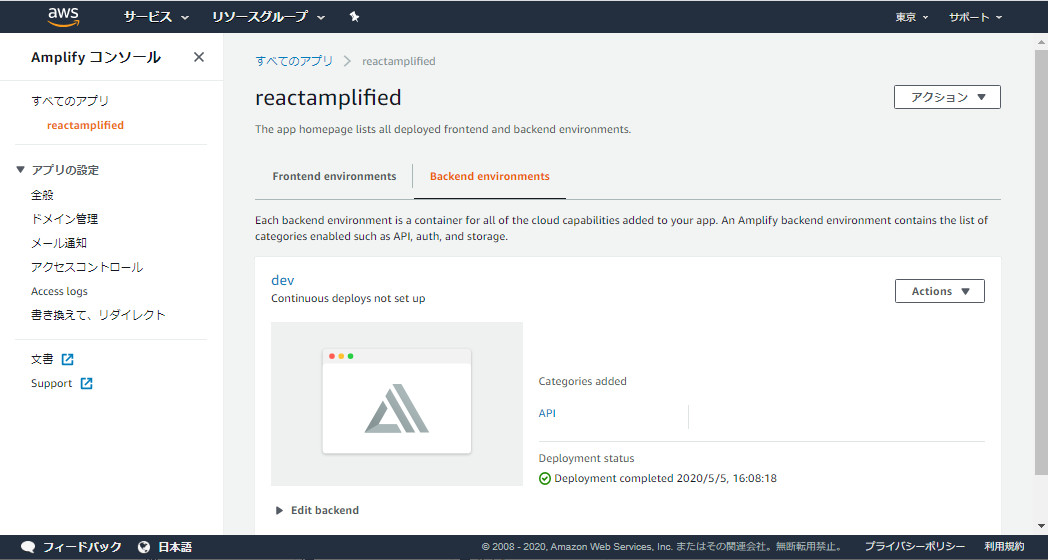Viewport: 1048px width, 560px height.
Task: Open the 東京 region dropdown
Action: 912,17
